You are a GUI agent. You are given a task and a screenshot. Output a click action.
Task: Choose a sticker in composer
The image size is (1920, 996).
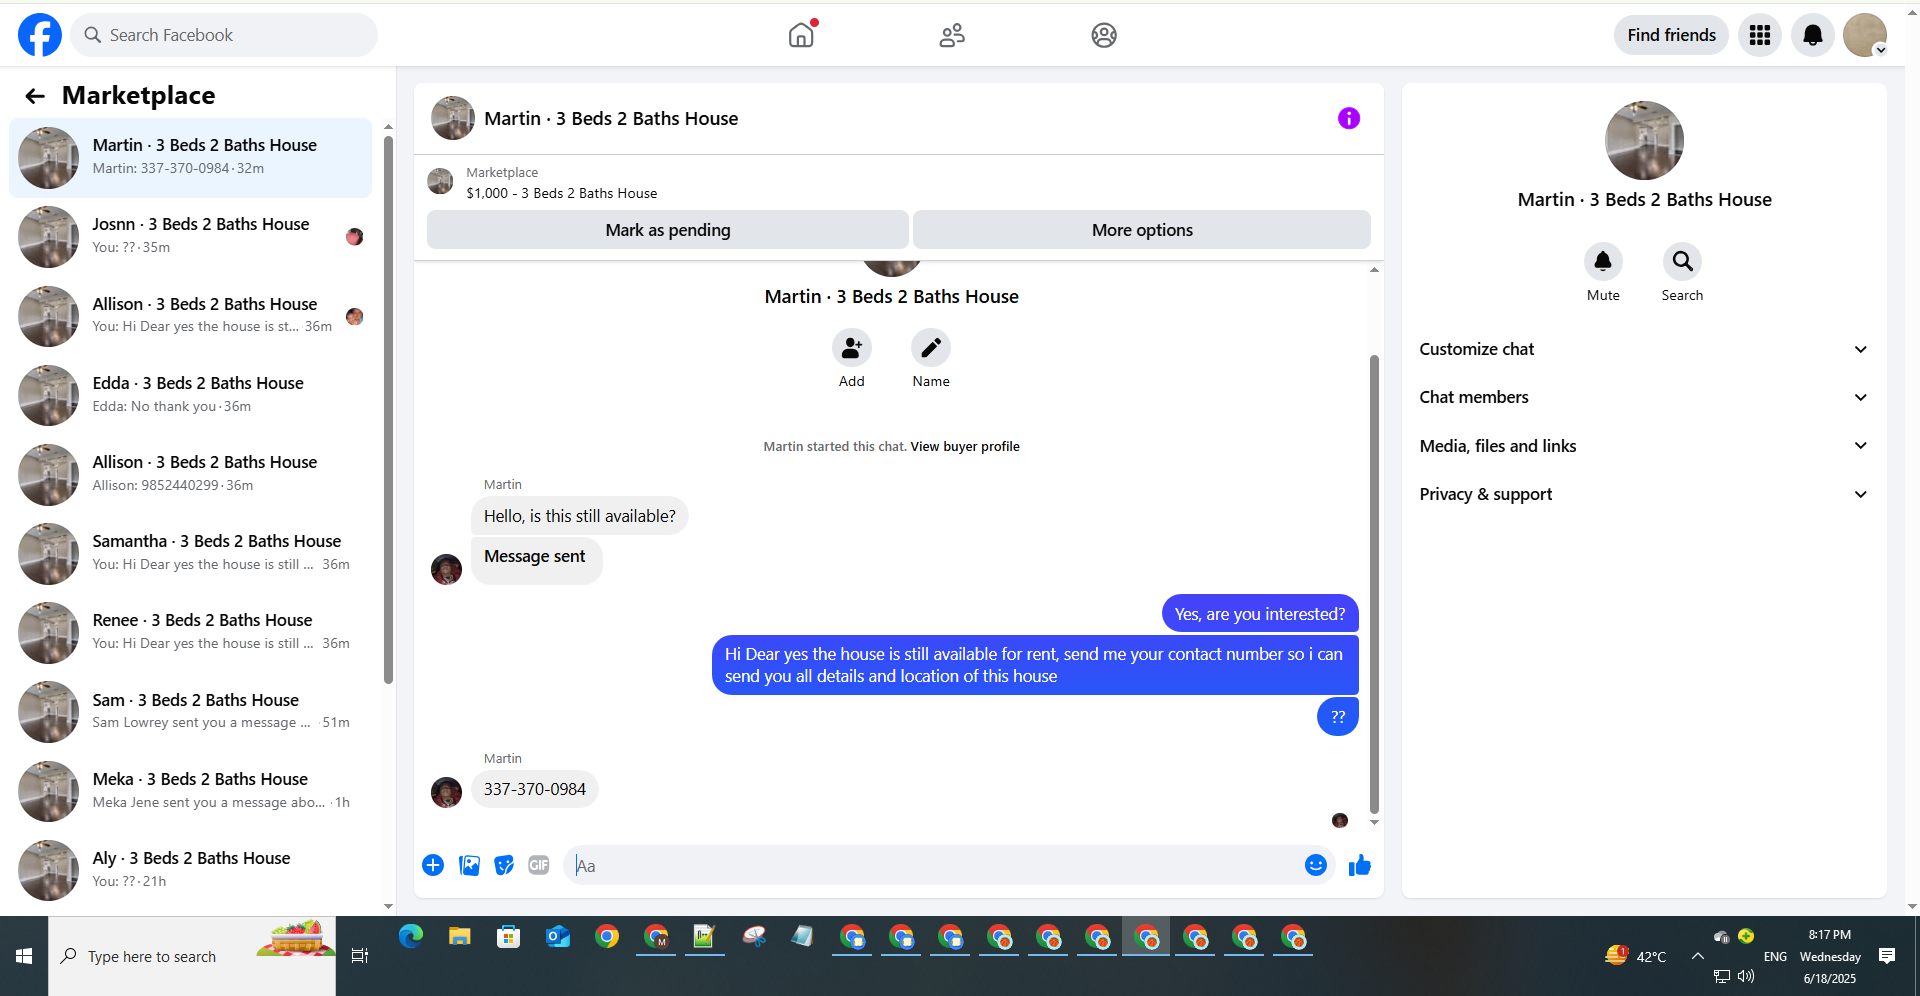[x=504, y=865]
